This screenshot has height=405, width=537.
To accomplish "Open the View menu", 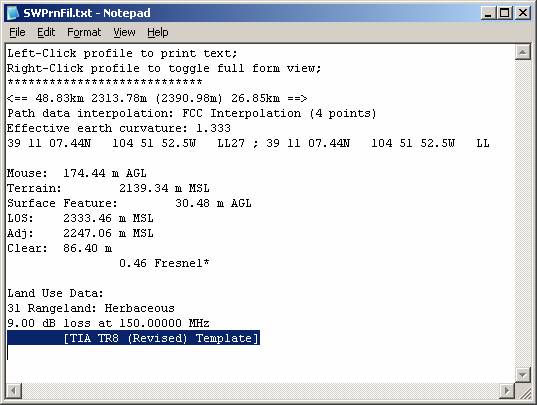I will click(124, 33).
